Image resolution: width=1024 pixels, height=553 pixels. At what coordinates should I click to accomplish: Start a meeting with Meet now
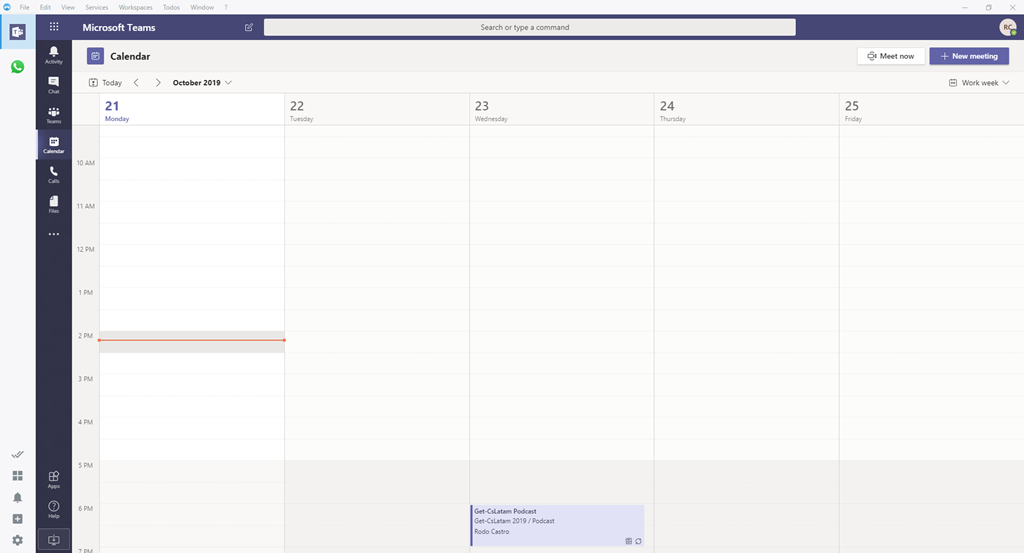click(x=890, y=56)
